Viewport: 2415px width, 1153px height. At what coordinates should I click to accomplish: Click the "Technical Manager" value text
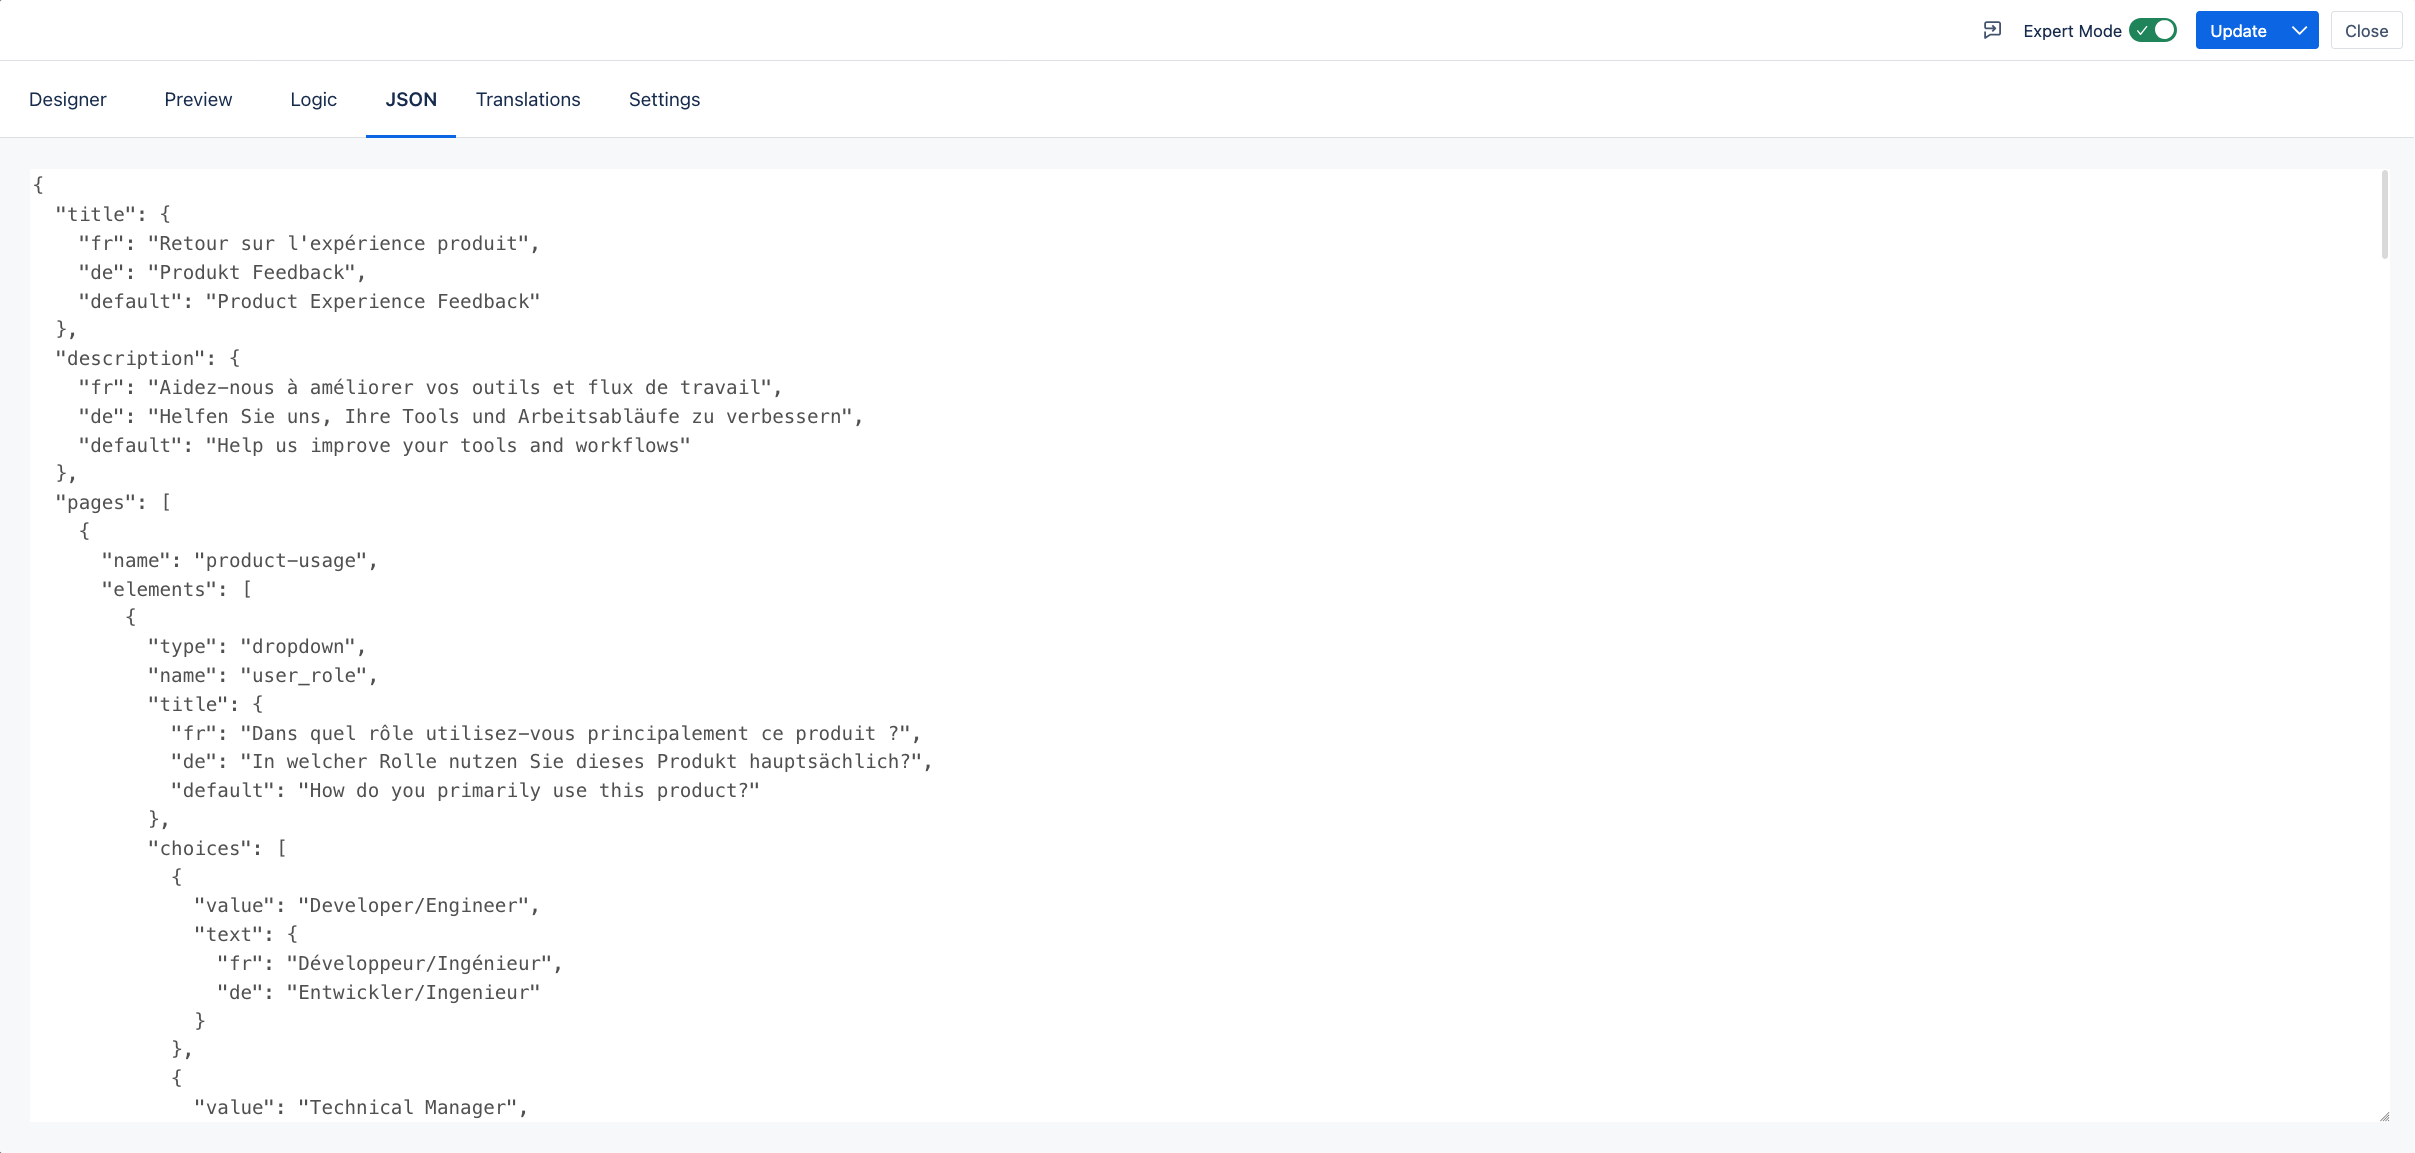pos(412,1107)
